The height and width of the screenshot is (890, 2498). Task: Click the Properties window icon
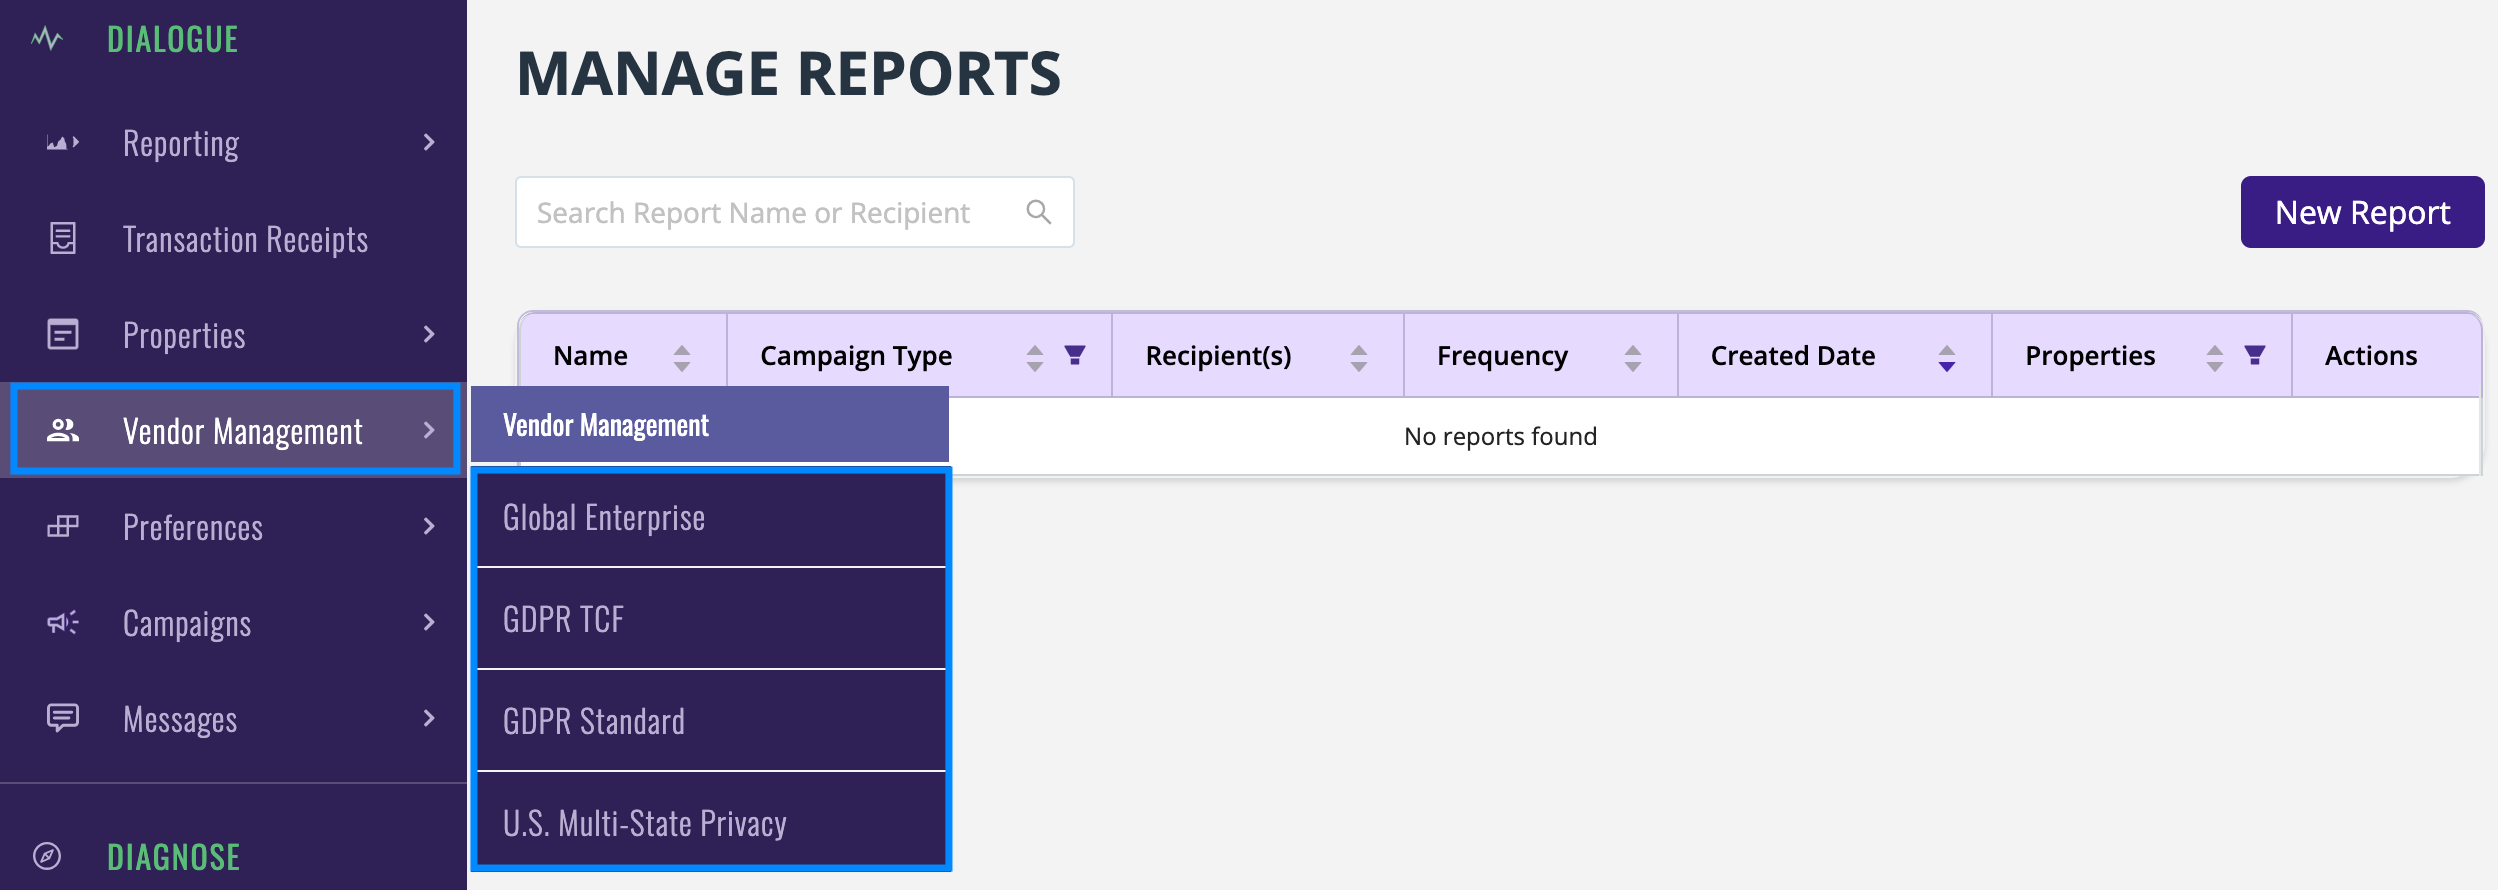pyautogui.click(x=63, y=334)
